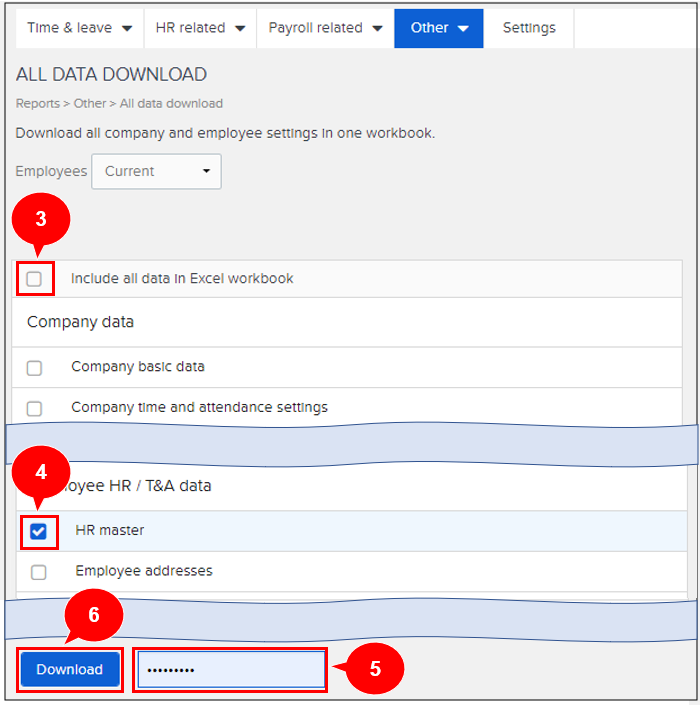Focus the password field beside Download

click(231, 670)
